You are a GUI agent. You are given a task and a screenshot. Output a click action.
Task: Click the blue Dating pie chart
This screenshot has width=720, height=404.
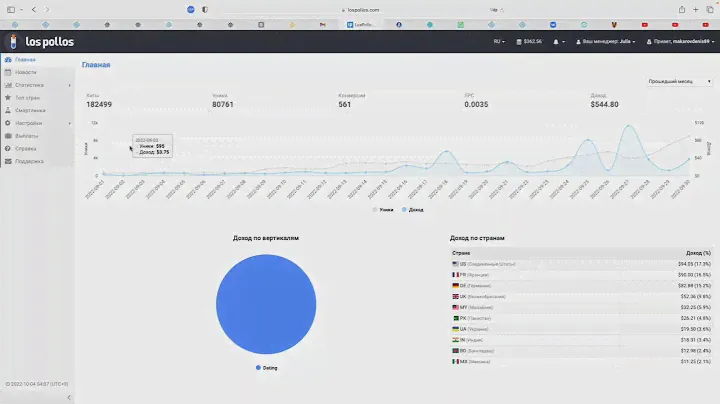tap(266, 305)
